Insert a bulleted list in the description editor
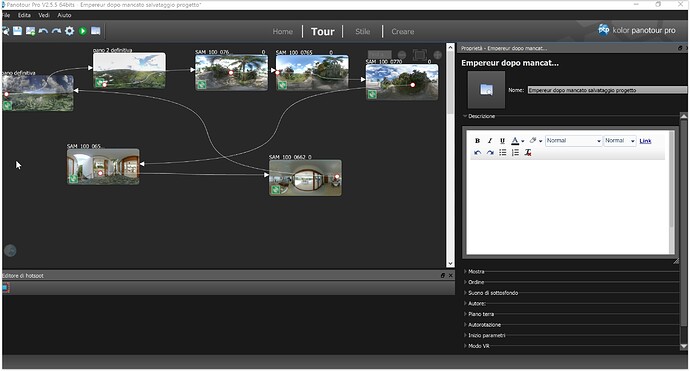Viewport: 690px width, 371px height. click(x=503, y=152)
